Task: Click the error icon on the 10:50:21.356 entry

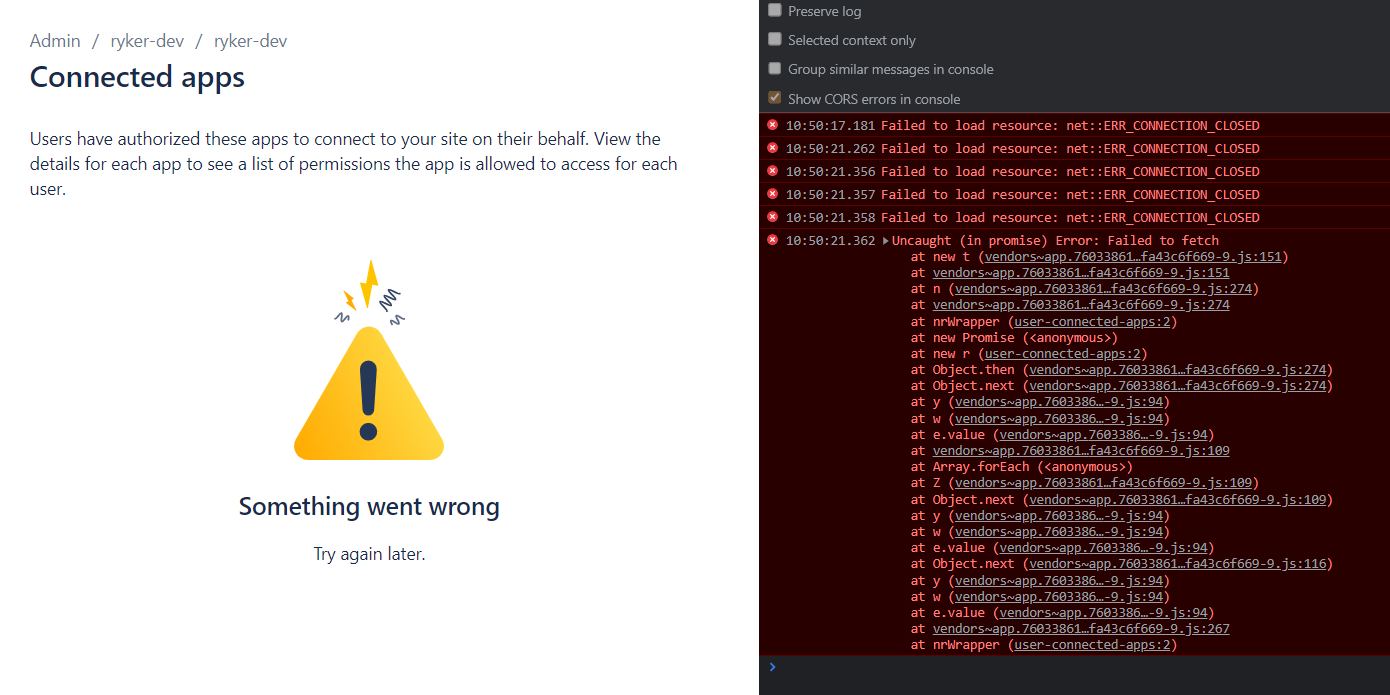Action: click(772, 171)
